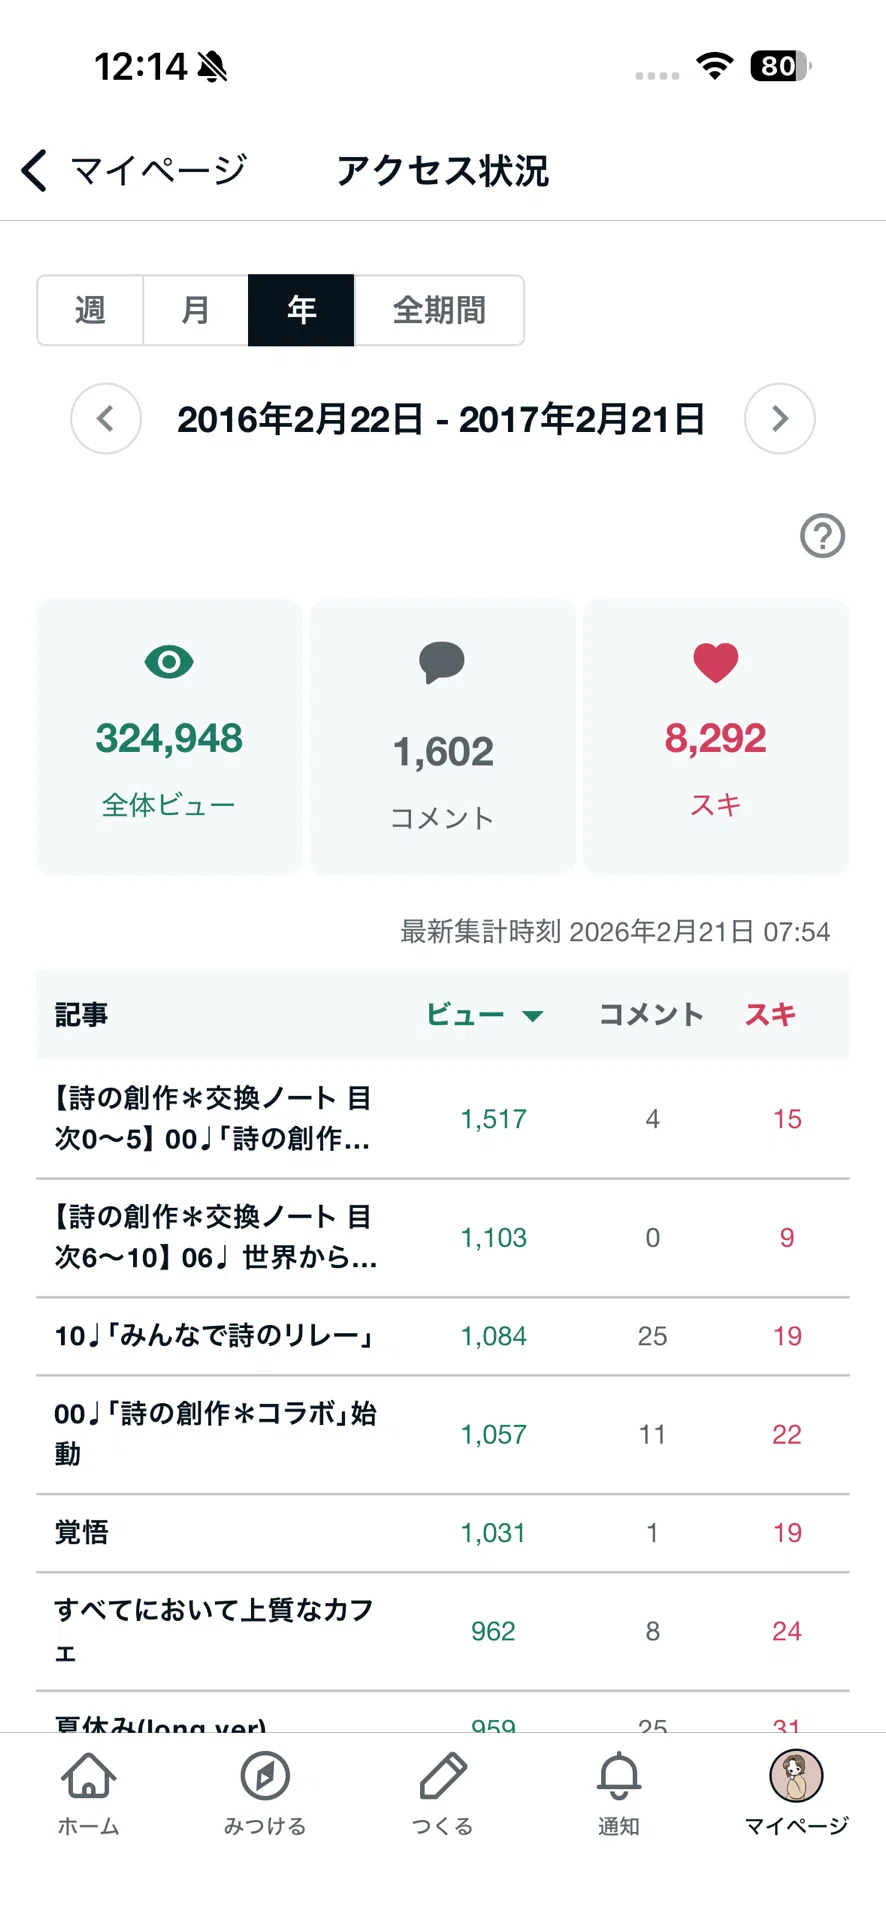The width and height of the screenshot is (886, 1920).
Task: Tap the コメント speech bubble icon
Action: point(442,662)
